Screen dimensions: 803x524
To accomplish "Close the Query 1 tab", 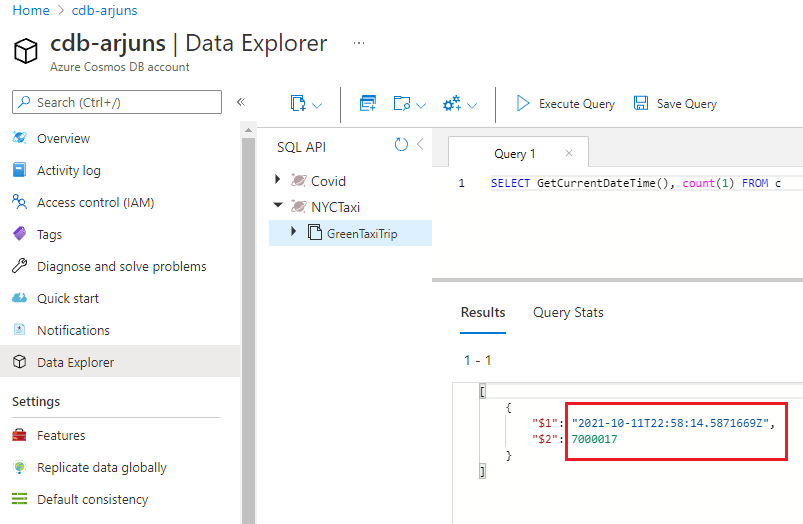I will coord(569,153).
